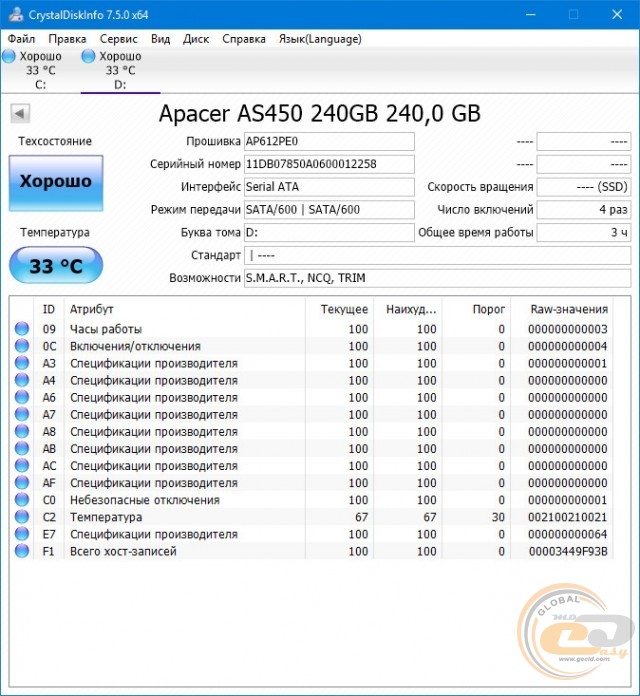Click status orb for attribute C2
This screenshot has height=696, width=640.
click(22, 517)
